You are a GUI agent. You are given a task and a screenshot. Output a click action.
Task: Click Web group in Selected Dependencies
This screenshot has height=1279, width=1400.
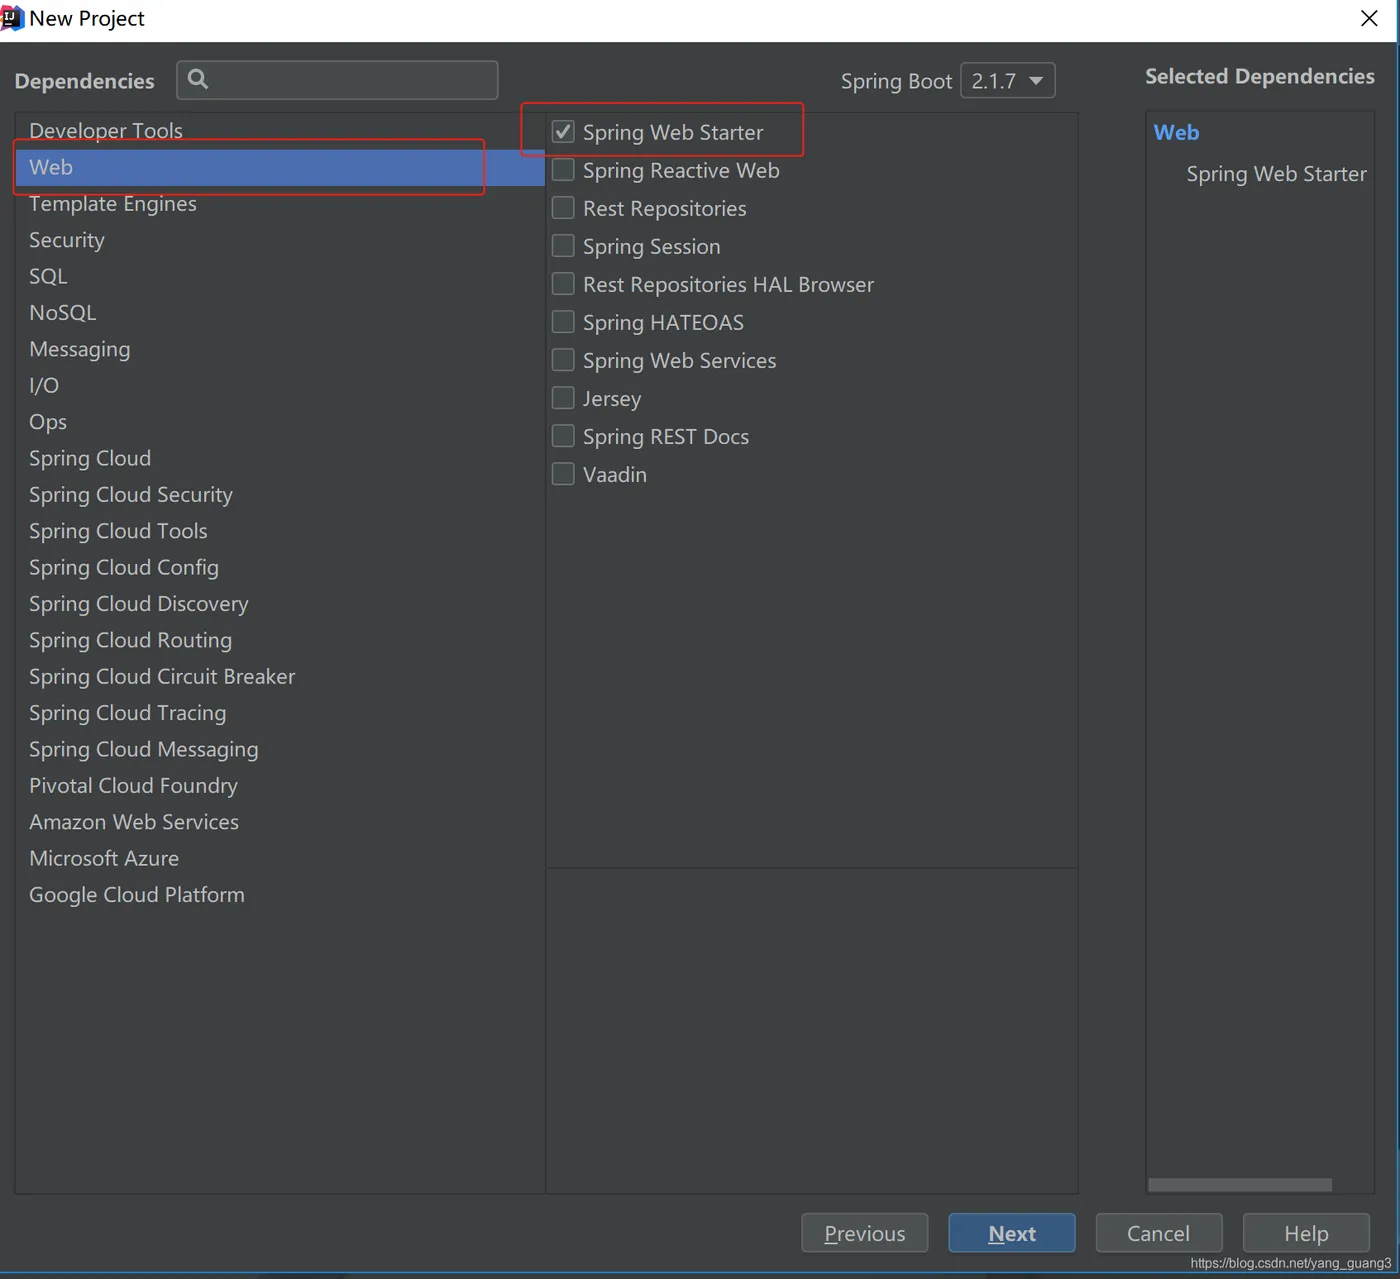(1176, 132)
